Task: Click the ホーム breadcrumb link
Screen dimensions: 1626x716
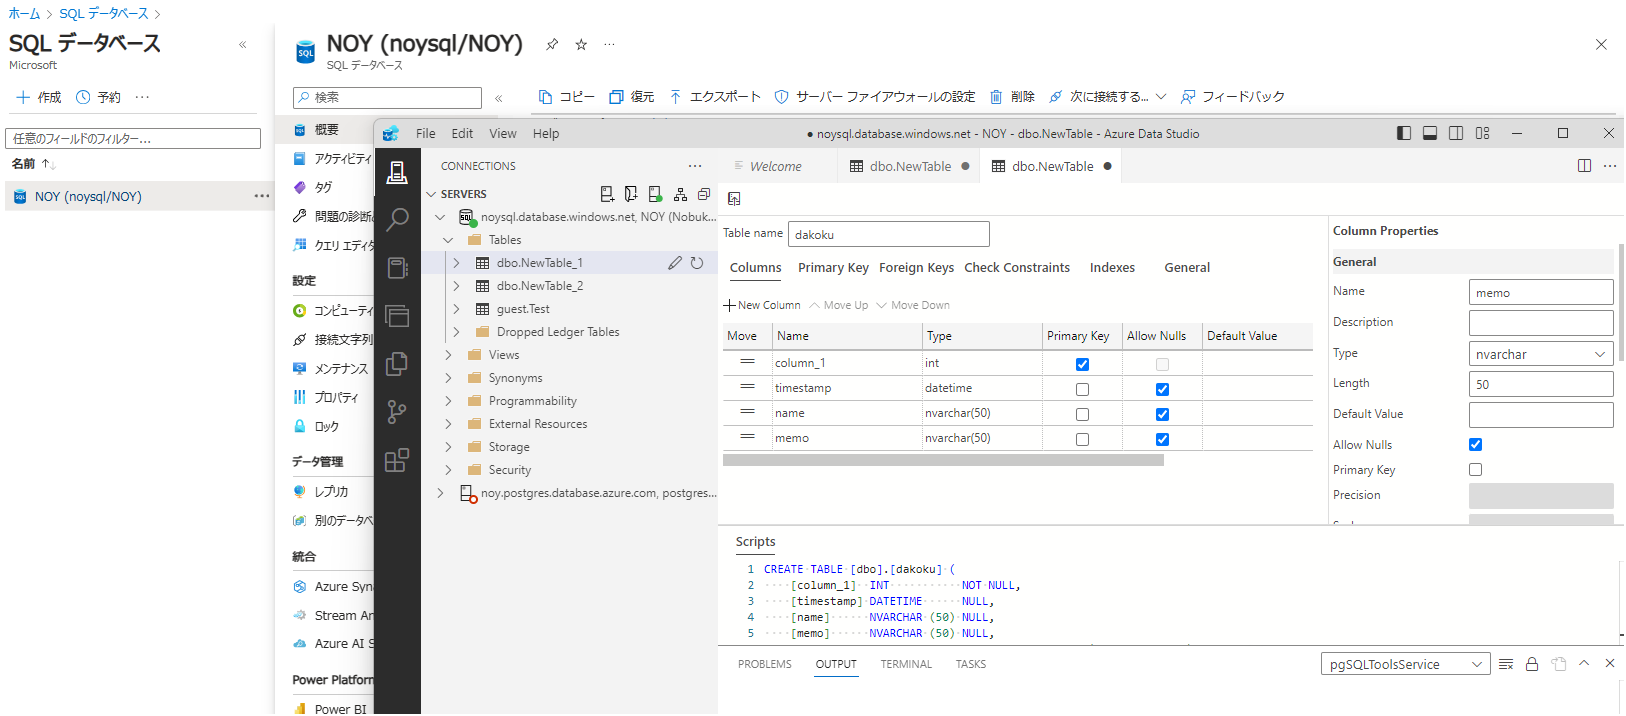Action: tap(24, 13)
